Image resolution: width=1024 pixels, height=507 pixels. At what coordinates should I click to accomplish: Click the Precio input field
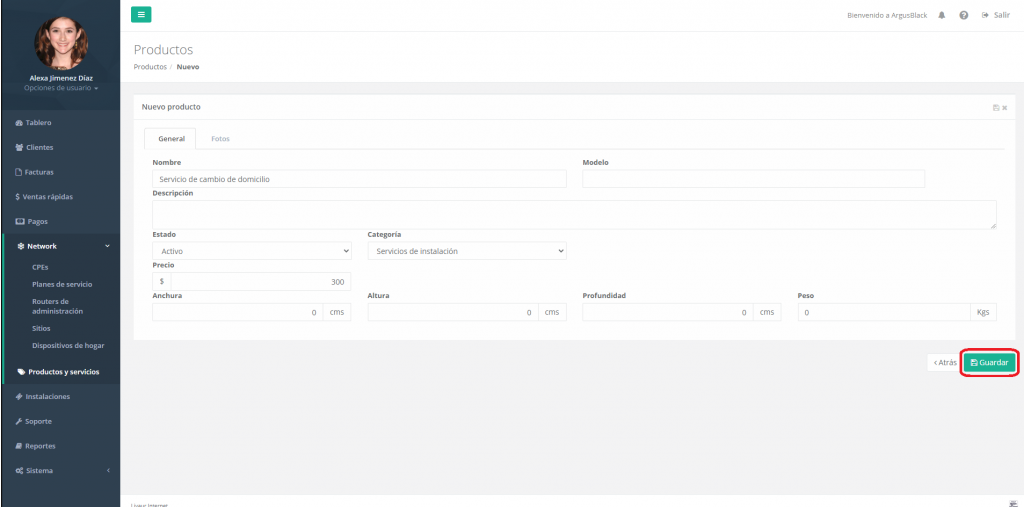[261, 282]
